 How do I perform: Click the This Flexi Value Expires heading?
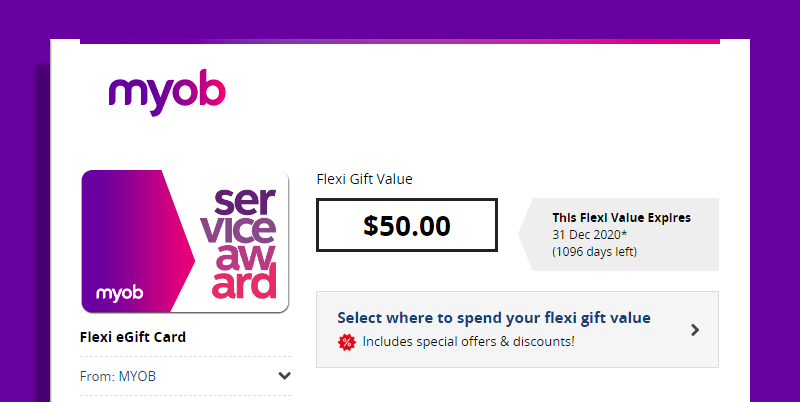pos(621,217)
